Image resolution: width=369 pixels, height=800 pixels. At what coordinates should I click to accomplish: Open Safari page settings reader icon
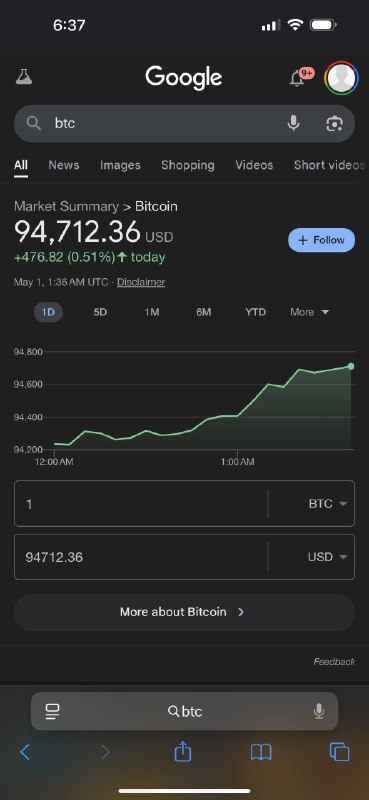click(x=52, y=711)
